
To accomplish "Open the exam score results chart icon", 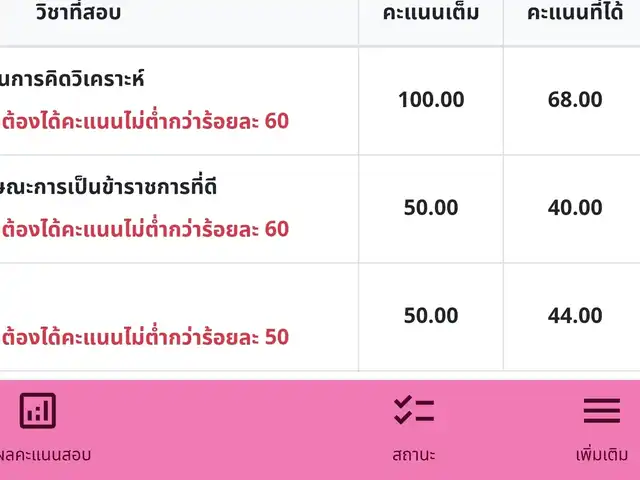I will click(x=38, y=410).
